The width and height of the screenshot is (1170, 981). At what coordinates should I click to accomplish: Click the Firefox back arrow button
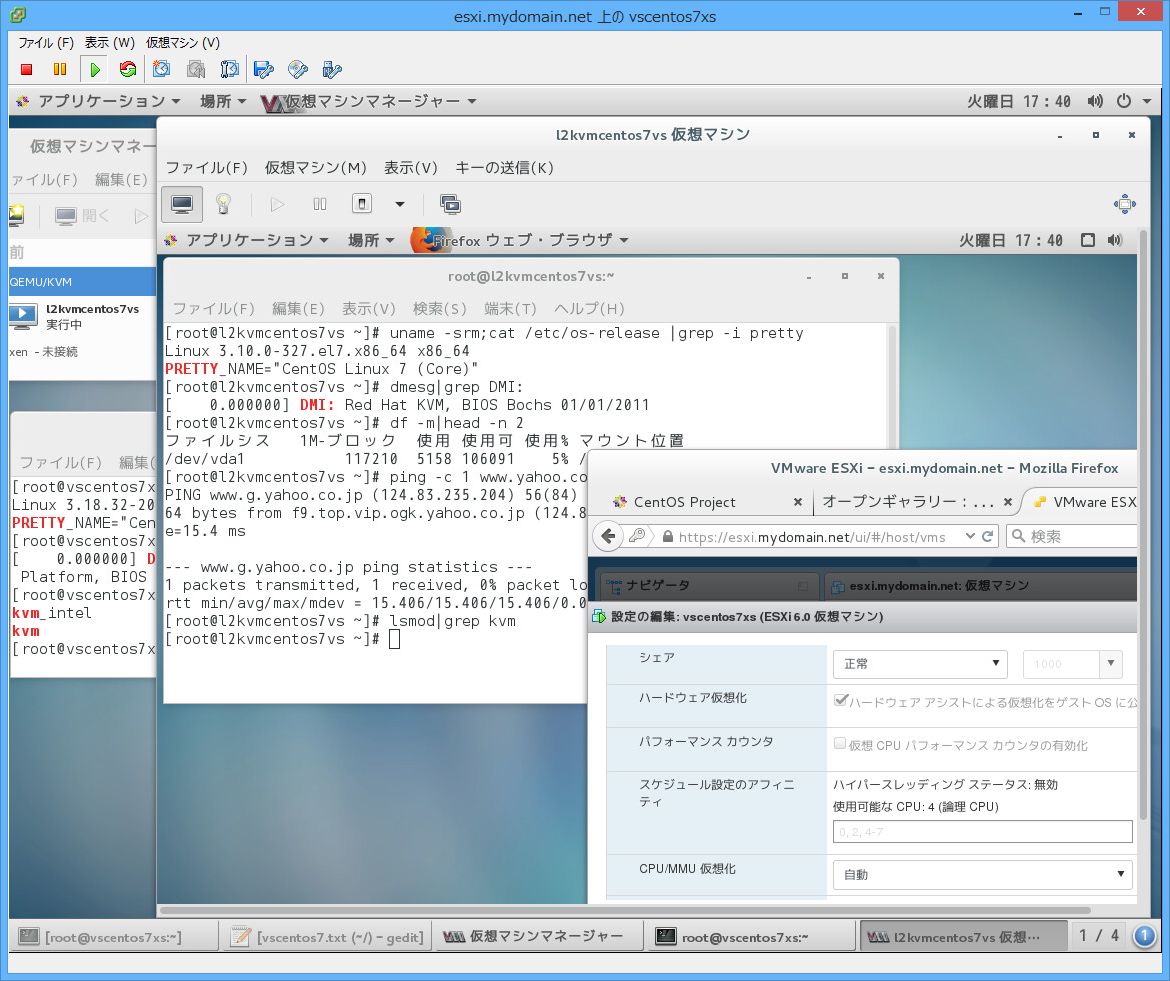coord(609,536)
